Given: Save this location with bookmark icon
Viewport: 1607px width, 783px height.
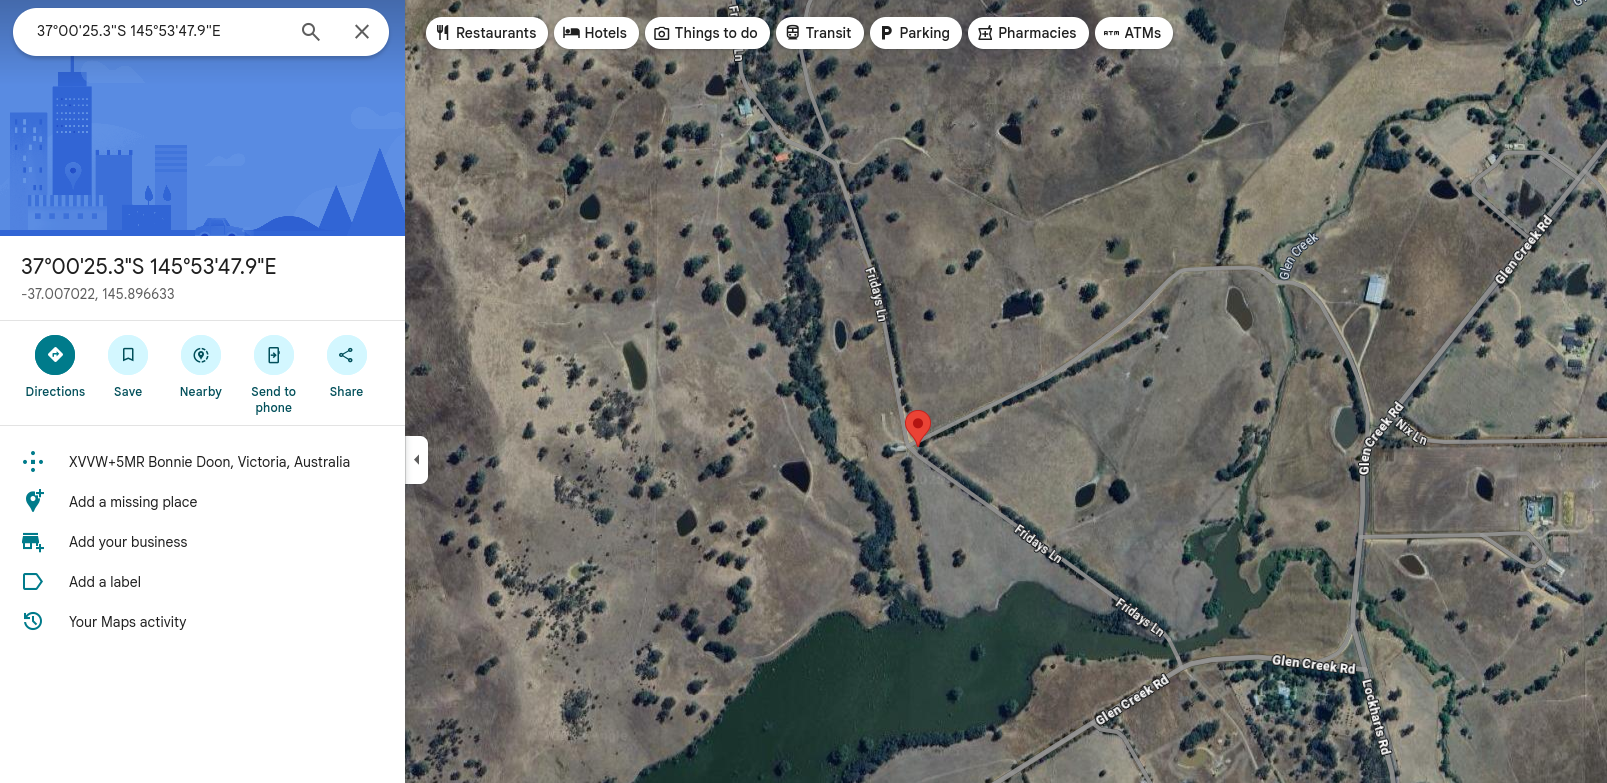Looking at the screenshot, I should pos(128,355).
